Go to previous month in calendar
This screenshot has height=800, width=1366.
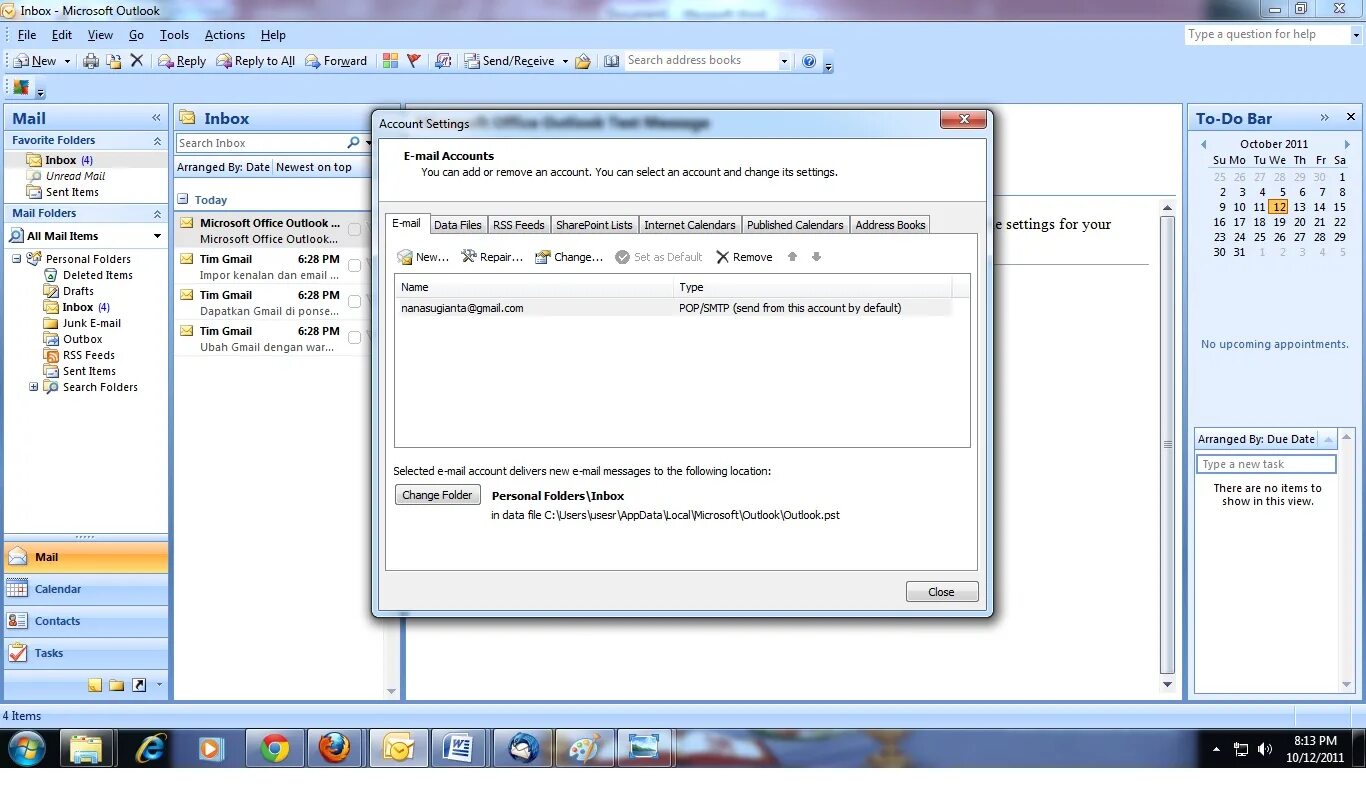coord(1203,144)
